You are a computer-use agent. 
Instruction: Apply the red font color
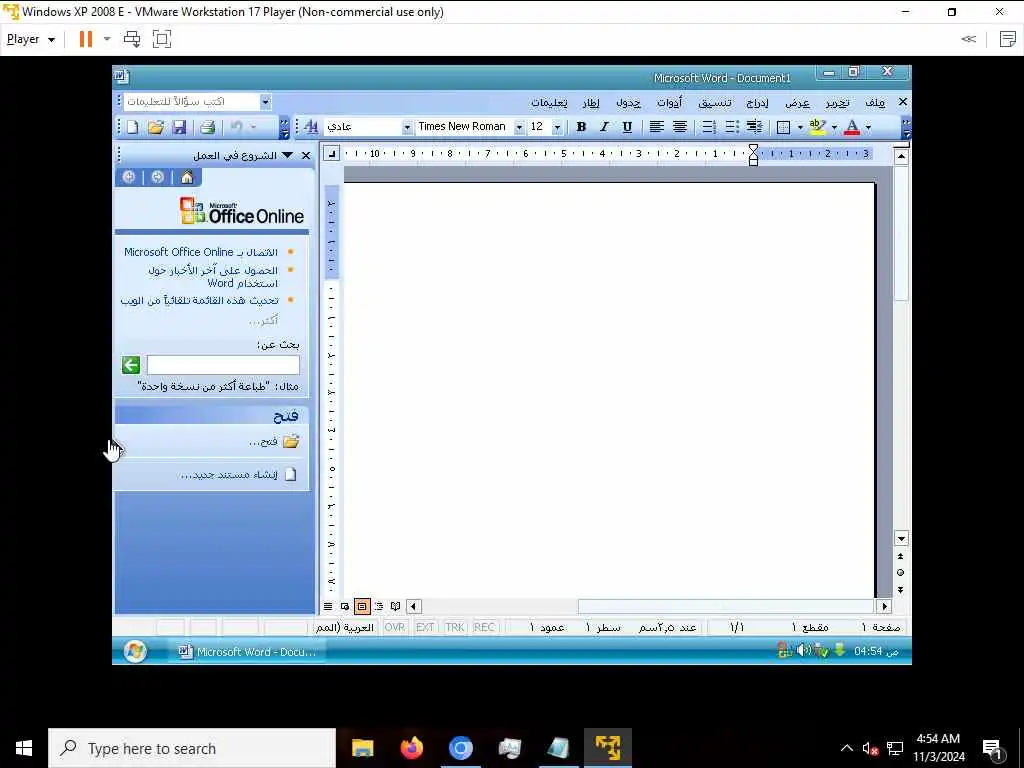tap(852, 127)
